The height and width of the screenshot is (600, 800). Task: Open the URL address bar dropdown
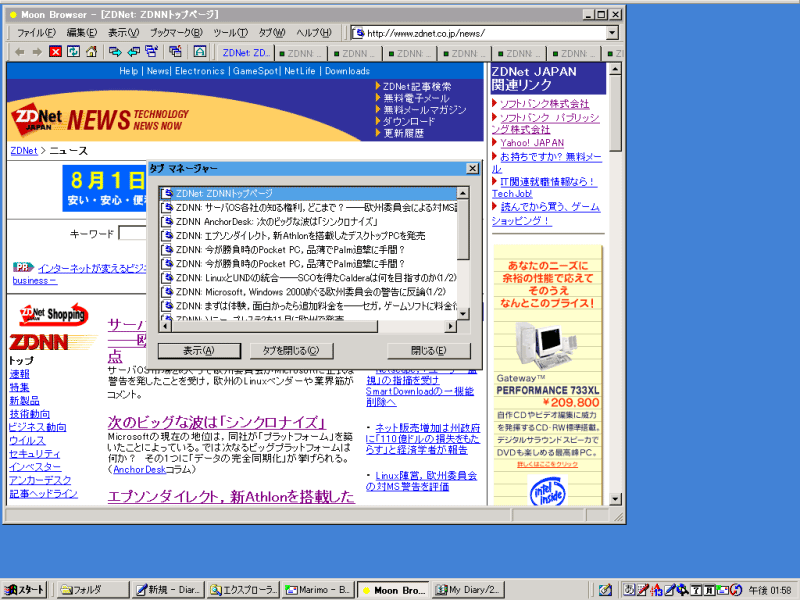[x=612, y=33]
